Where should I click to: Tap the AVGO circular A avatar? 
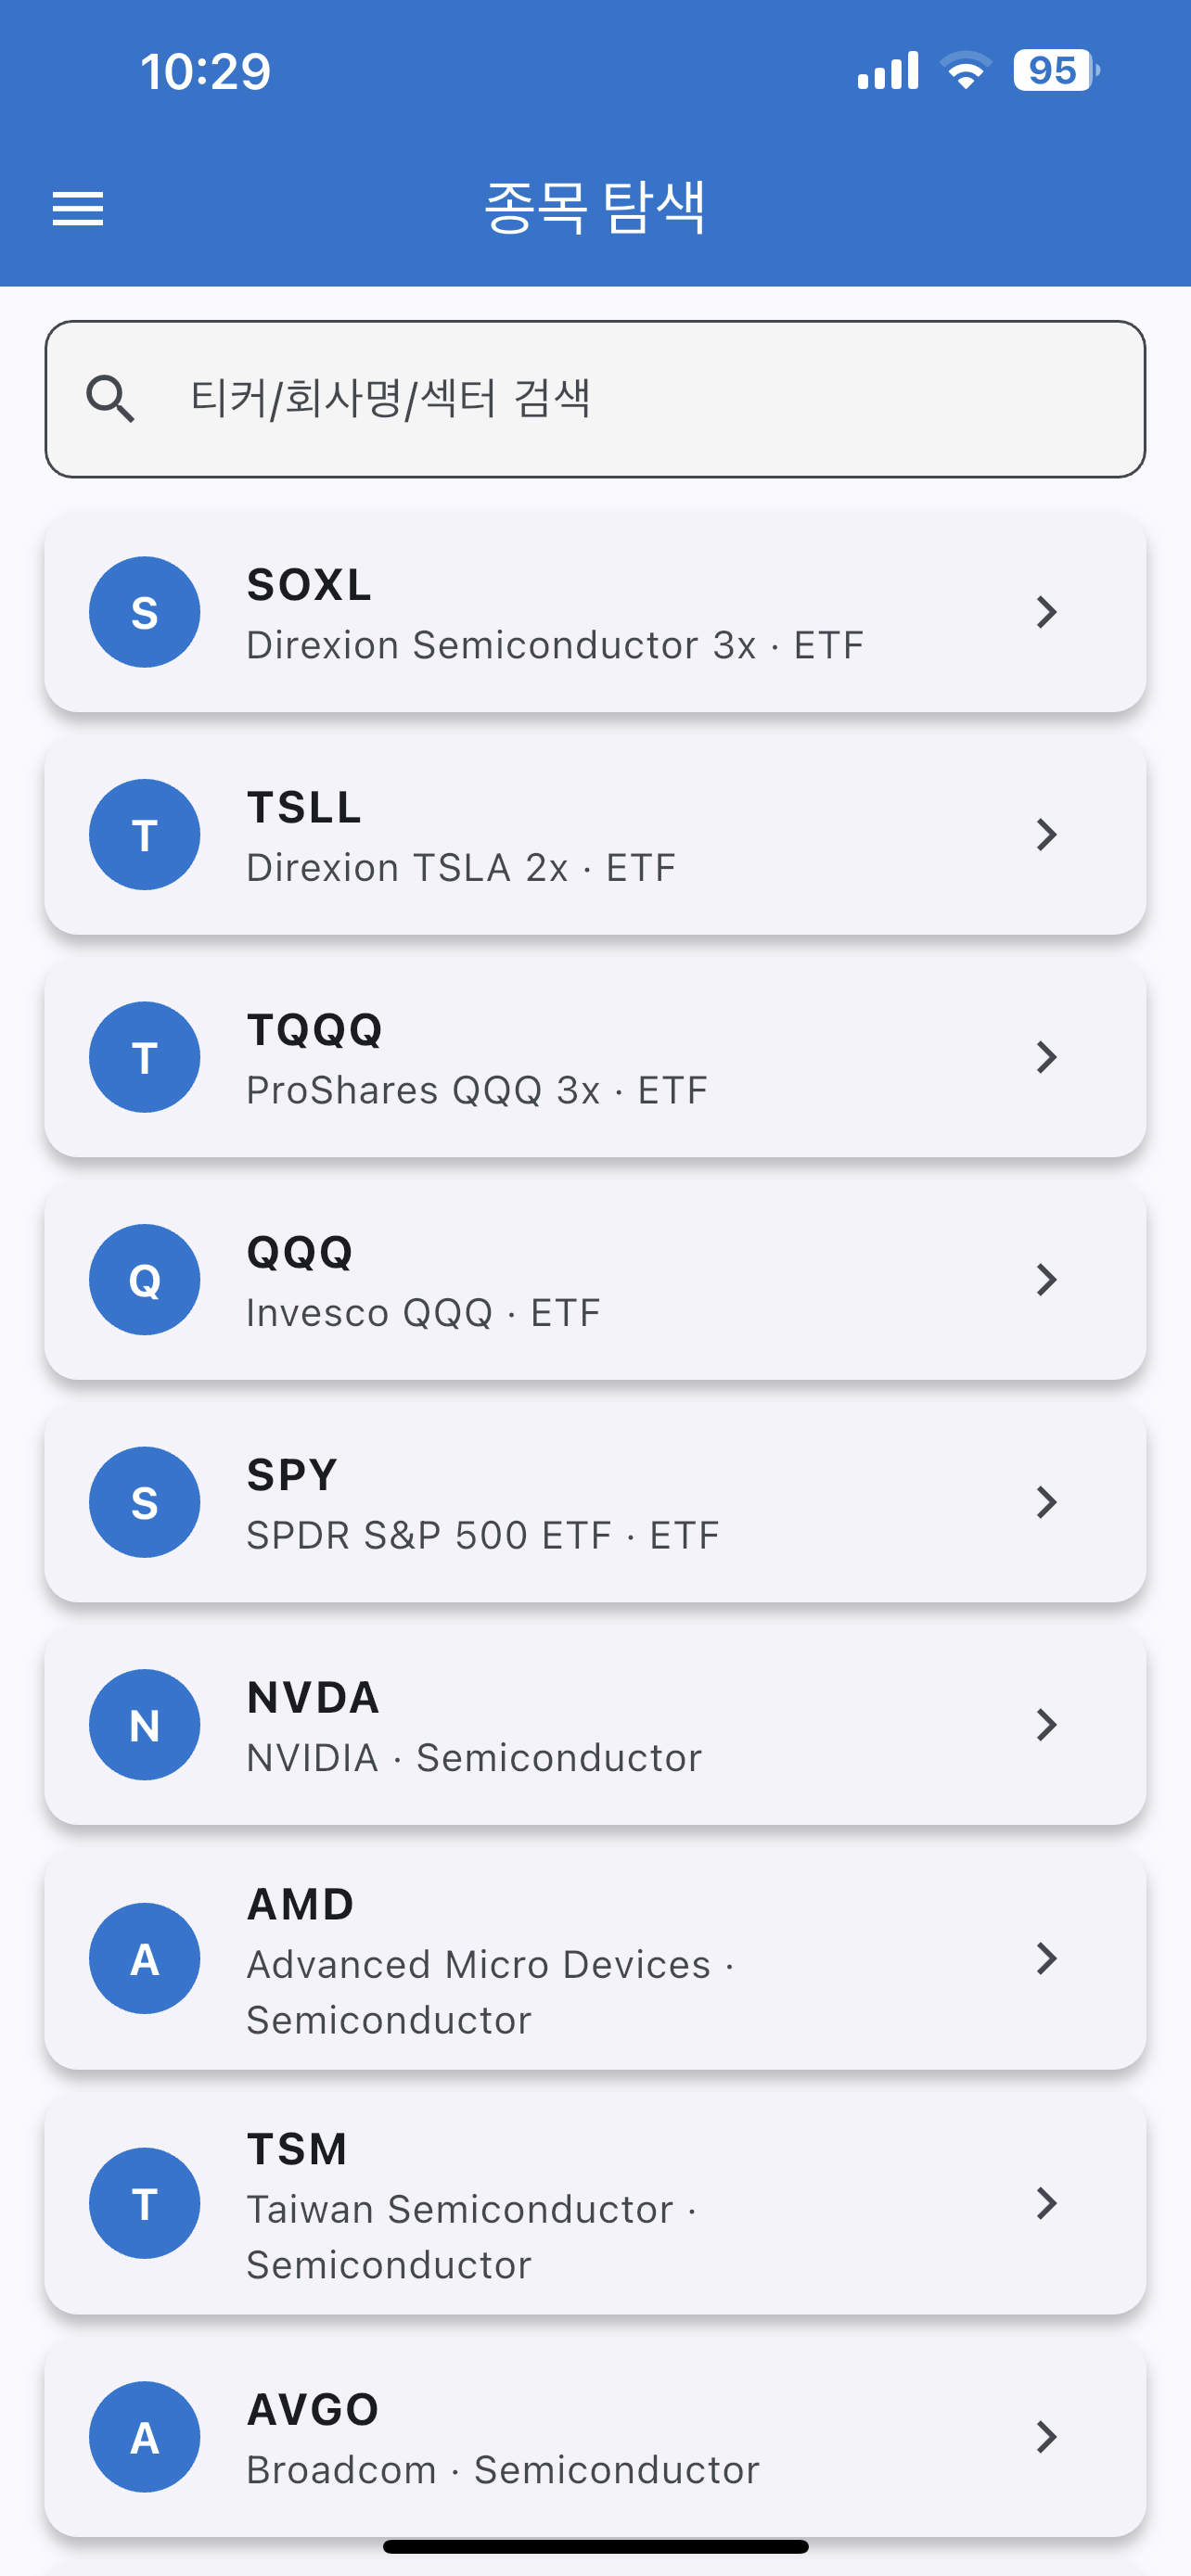[x=145, y=2437]
